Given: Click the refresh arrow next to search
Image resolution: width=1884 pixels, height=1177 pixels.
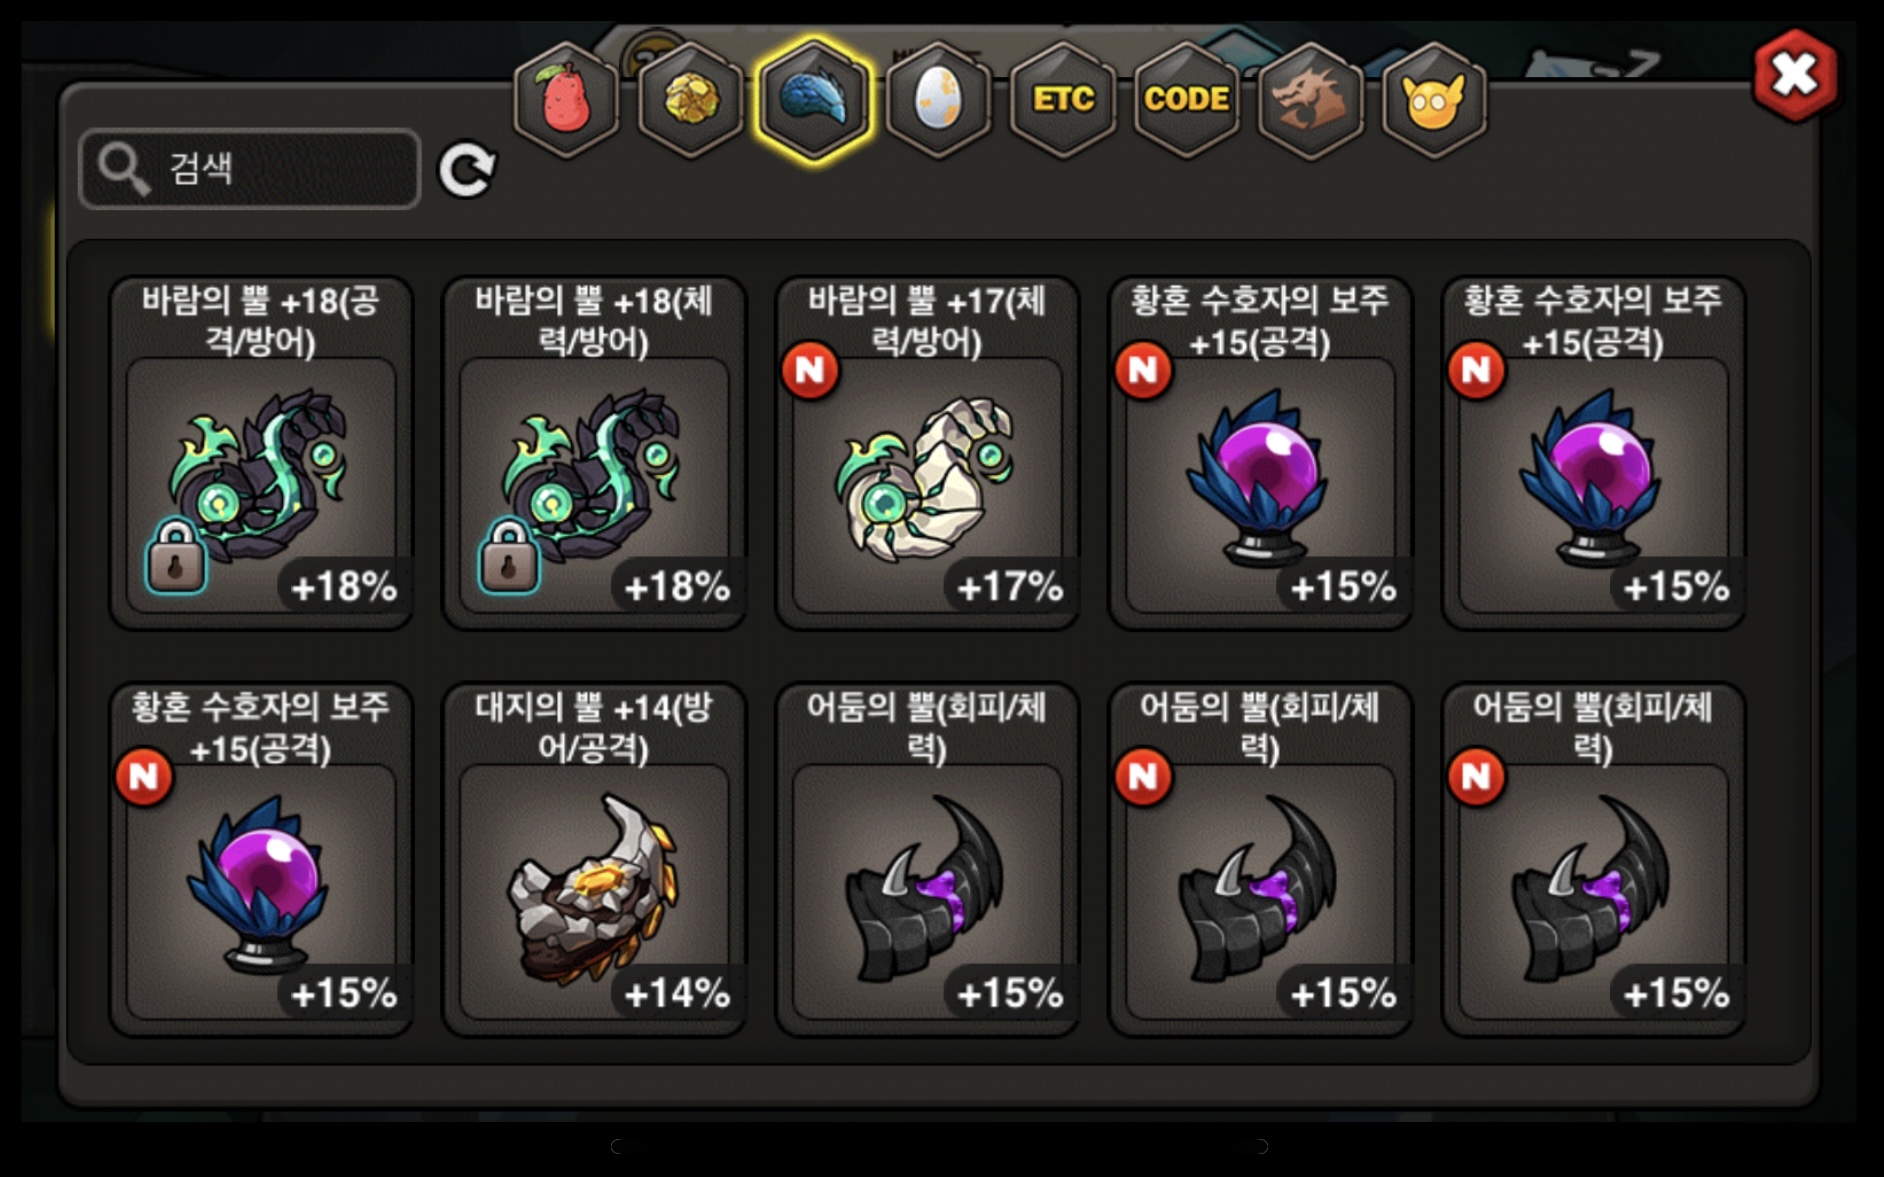Looking at the screenshot, I should click(x=467, y=169).
